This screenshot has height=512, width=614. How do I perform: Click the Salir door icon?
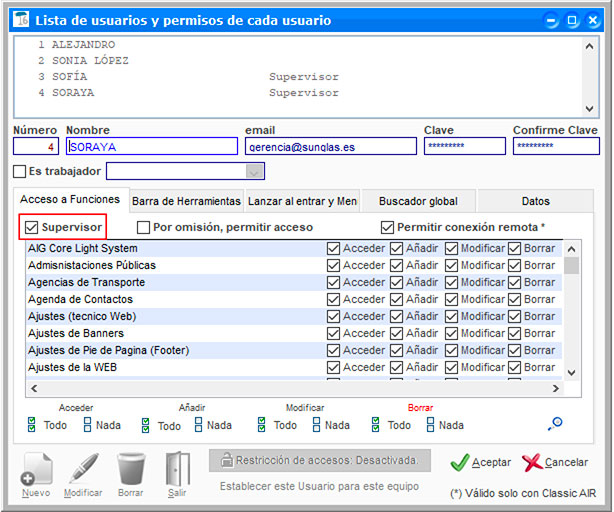point(178,469)
